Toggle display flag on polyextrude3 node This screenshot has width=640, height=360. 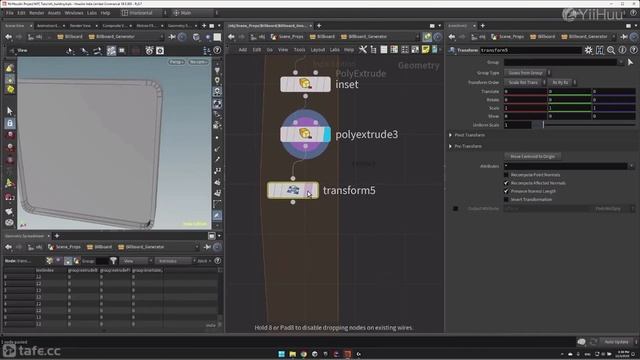[327, 134]
